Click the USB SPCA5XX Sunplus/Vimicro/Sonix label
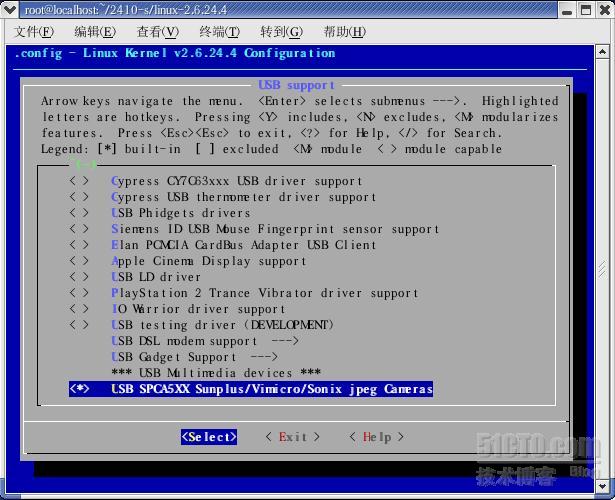615x500 pixels. pyautogui.click(x=272, y=389)
